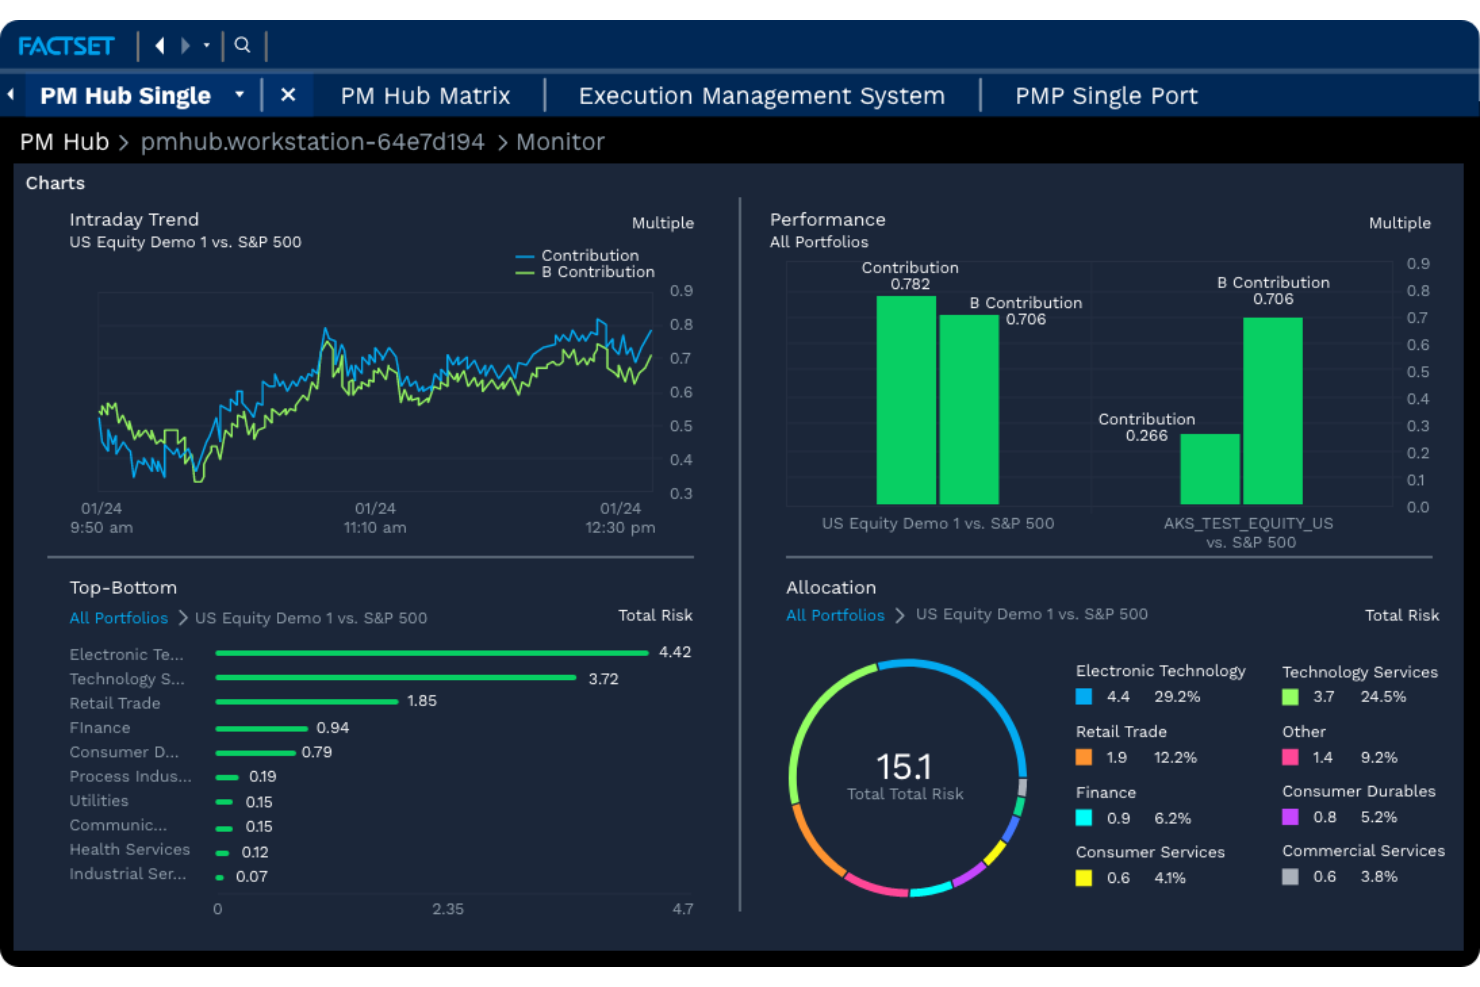Screen dimensions: 1480x987
Task: Click the Other pink legend swatch
Action: pyautogui.click(x=1290, y=758)
